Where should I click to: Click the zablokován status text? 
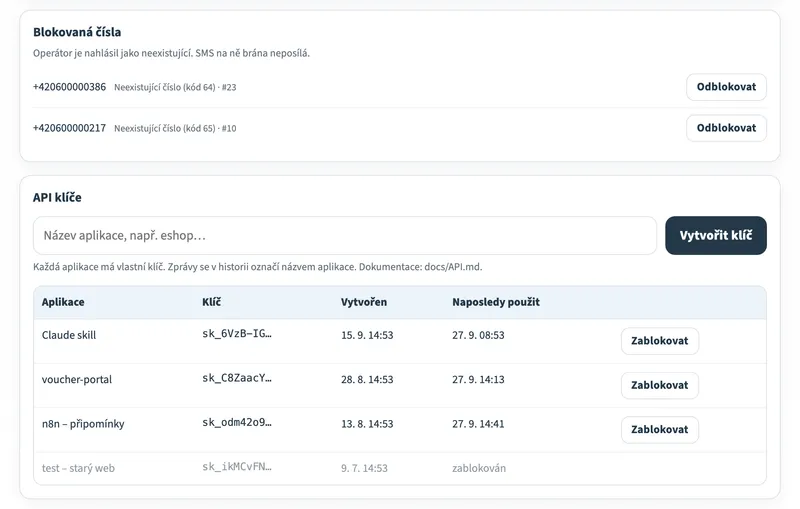pos(479,468)
